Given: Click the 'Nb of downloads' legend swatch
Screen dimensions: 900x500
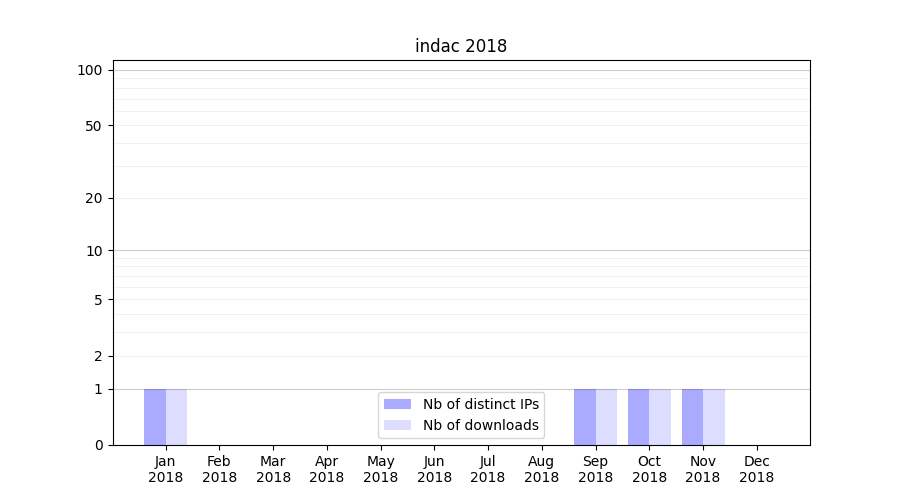Looking at the screenshot, I should click(397, 425).
